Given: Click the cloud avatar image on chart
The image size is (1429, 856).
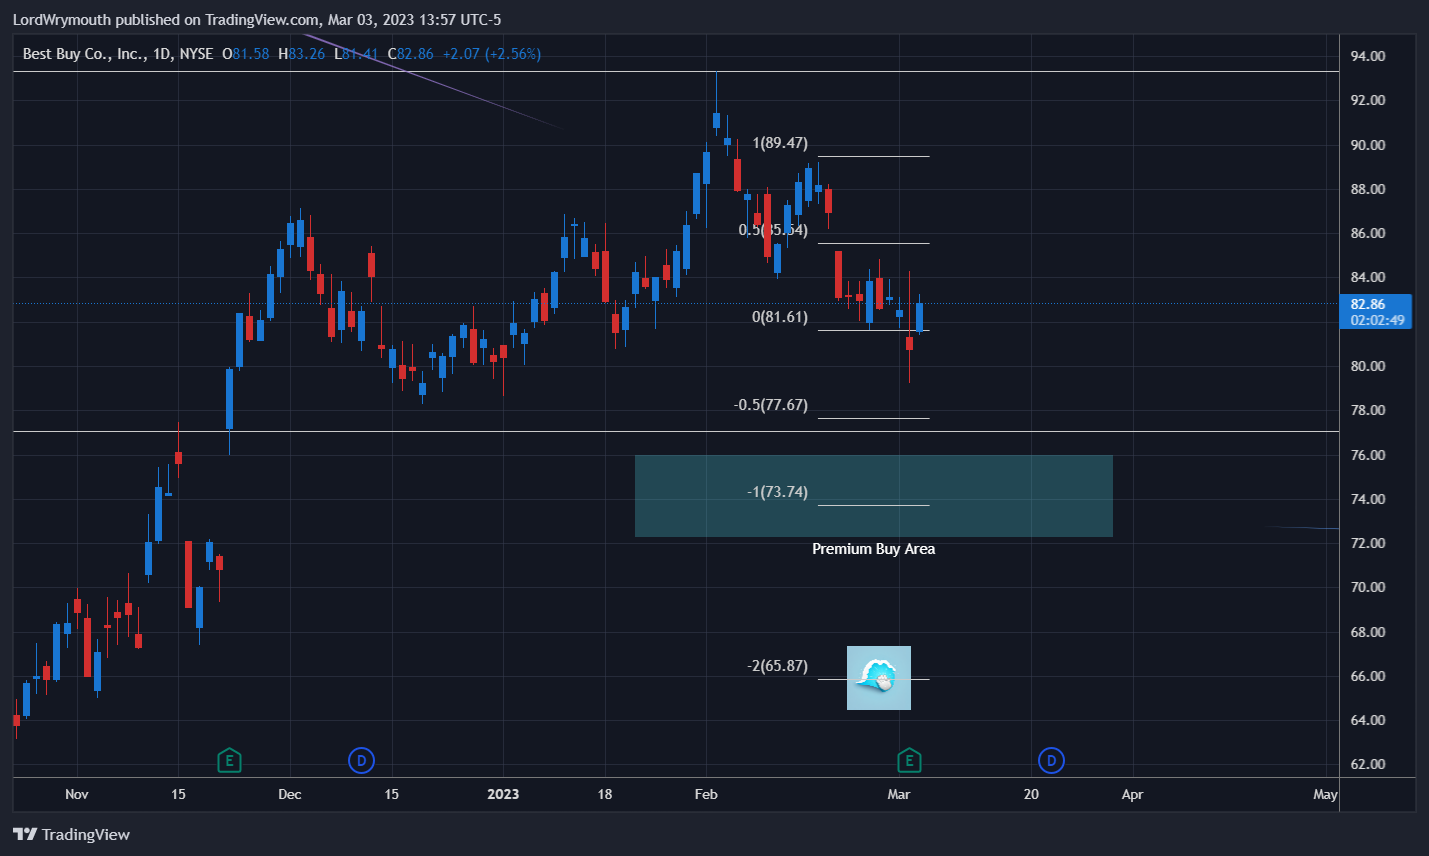Looking at the screenshot, I should (x=879, y=678).
